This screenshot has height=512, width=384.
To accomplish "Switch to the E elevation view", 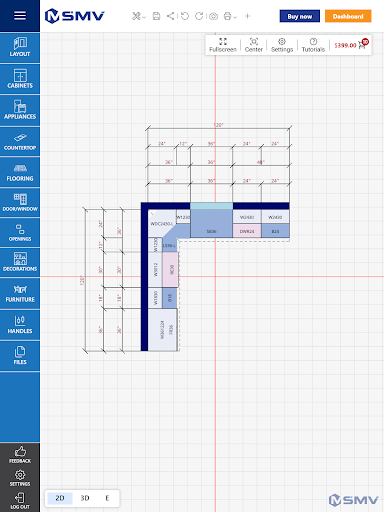I will (107, 498).
